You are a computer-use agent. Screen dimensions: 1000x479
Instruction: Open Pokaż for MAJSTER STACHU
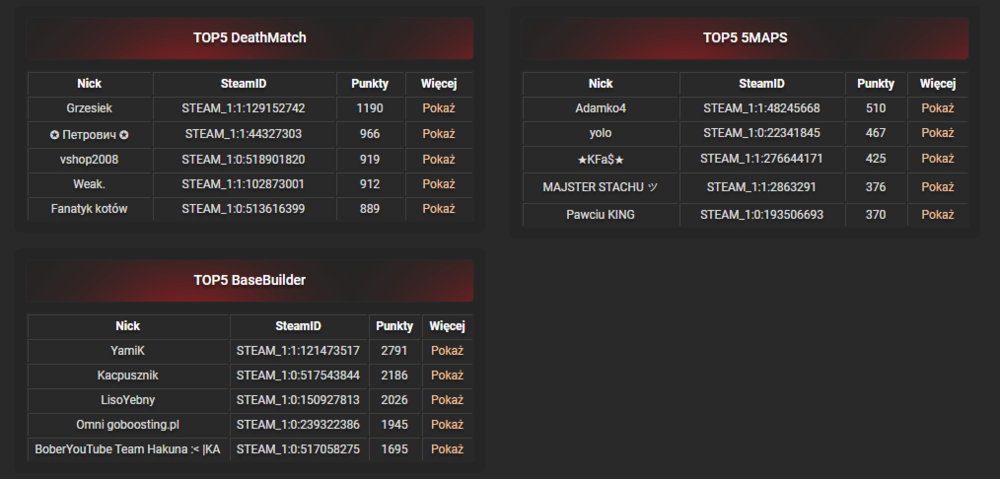click(x=938, y=187)
